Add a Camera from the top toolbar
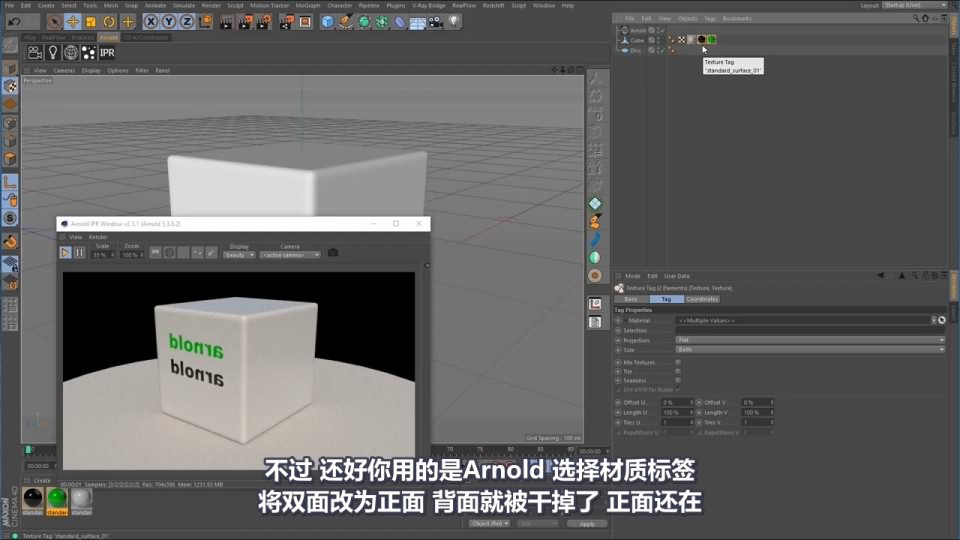 [x=435, y=22]
